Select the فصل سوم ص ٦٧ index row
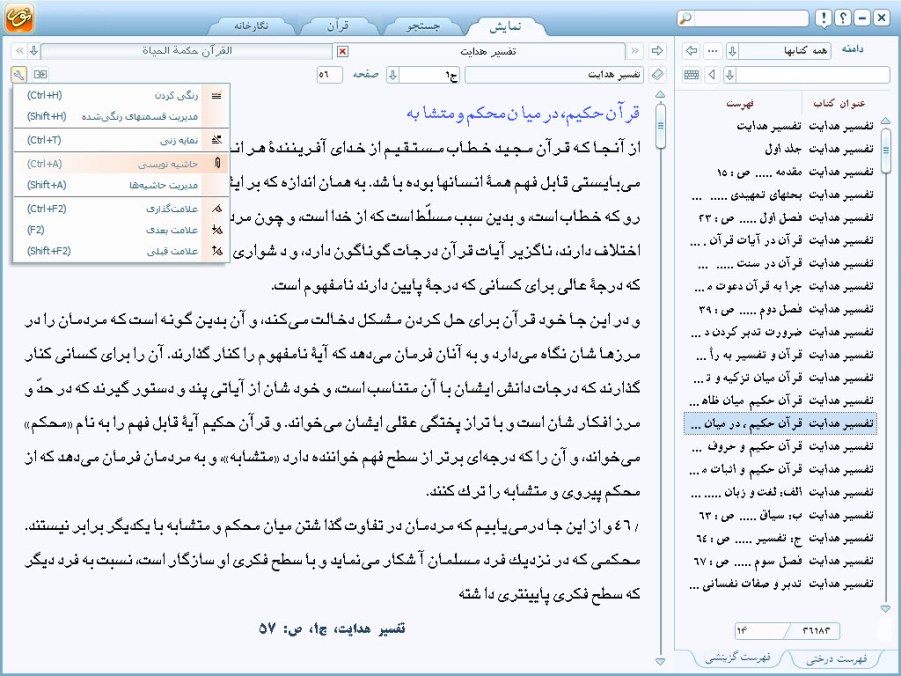 click(x=780, y=560)
